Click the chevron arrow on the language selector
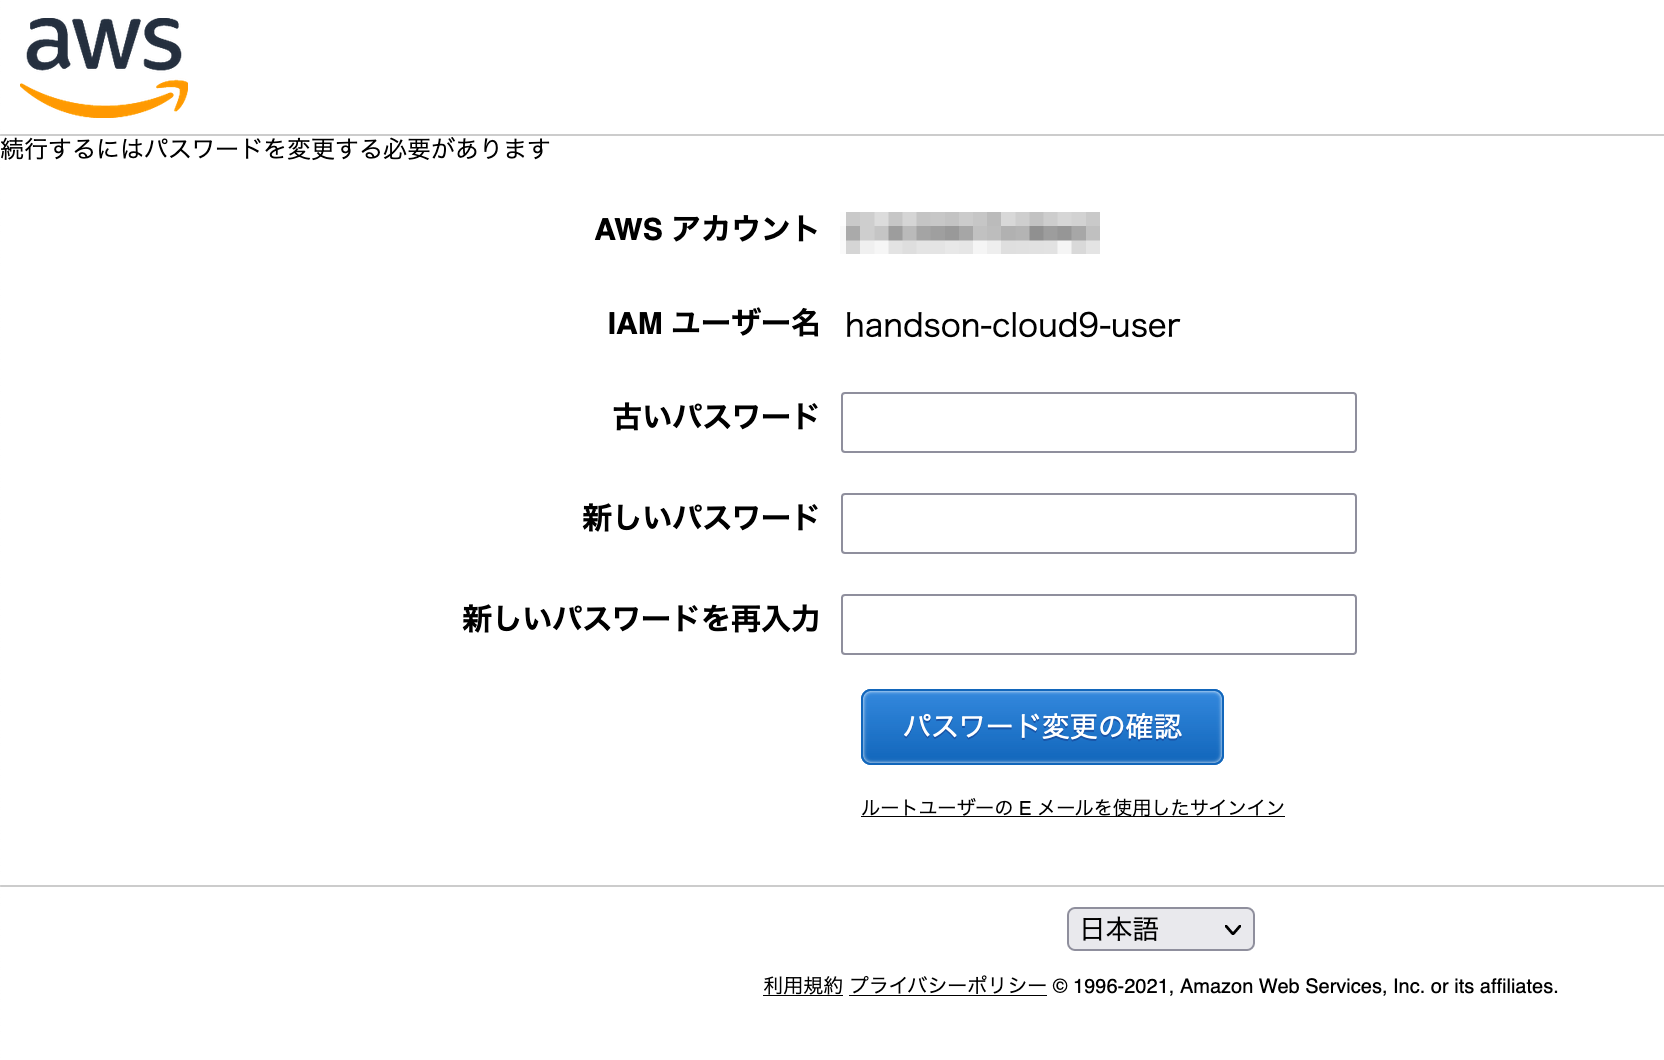The width and height of the screenshot is (1664, 1060). 1232,929
